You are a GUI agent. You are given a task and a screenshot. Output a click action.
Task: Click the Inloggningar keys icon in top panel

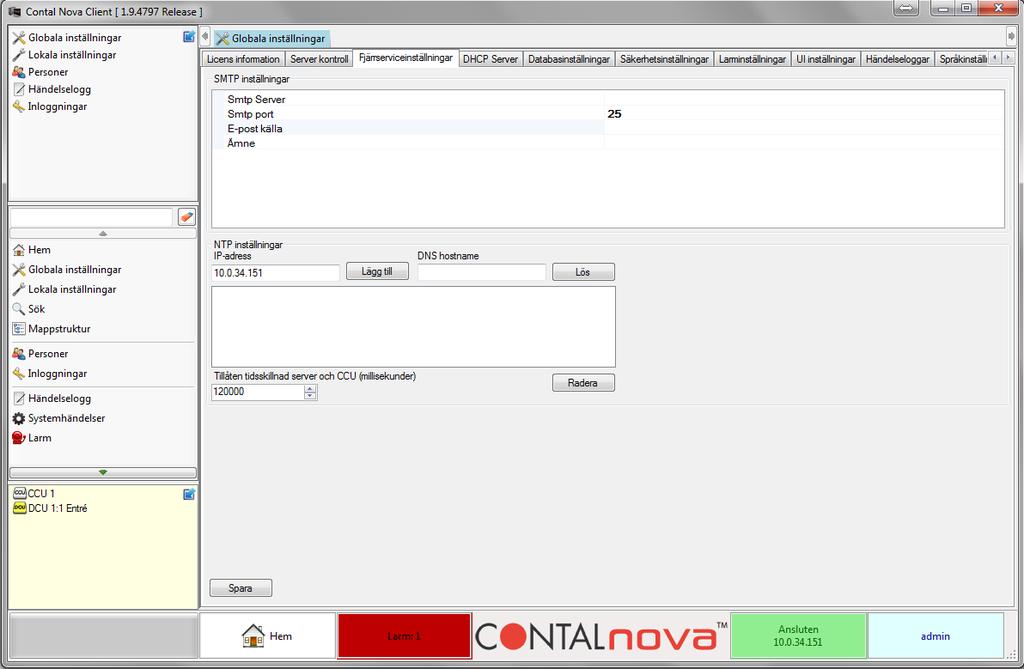click(x=19, y=106)
